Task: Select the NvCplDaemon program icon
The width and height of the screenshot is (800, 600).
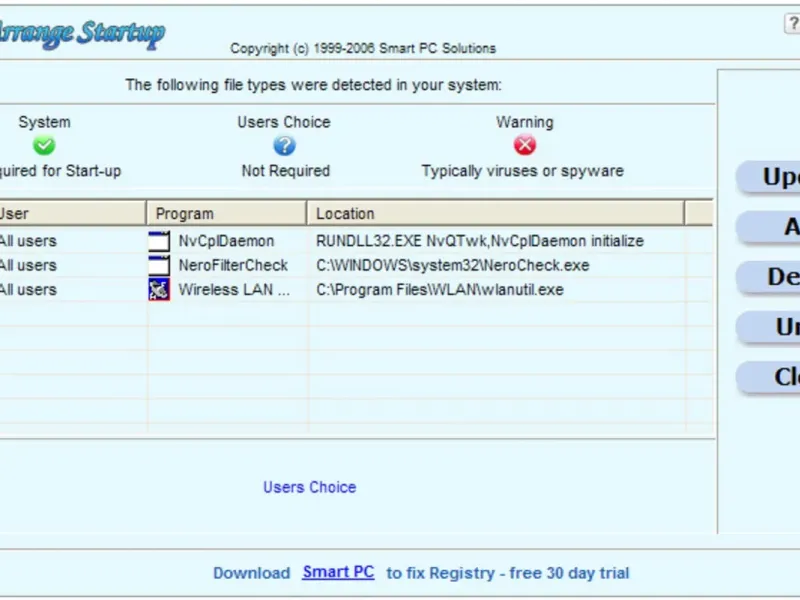Action: point(159,241)
